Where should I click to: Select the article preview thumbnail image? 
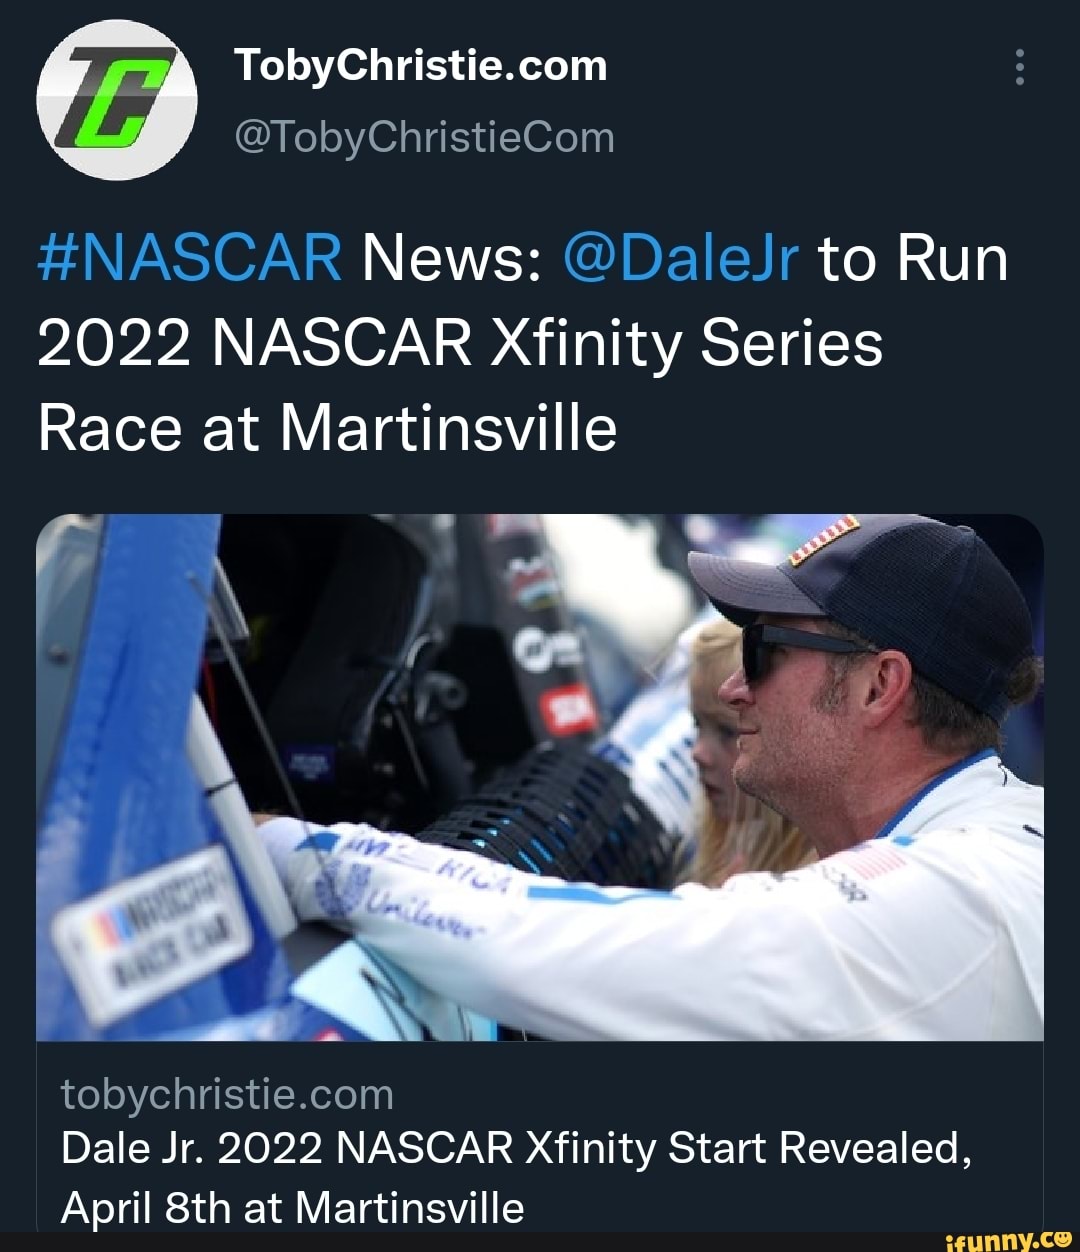(540, 780)
